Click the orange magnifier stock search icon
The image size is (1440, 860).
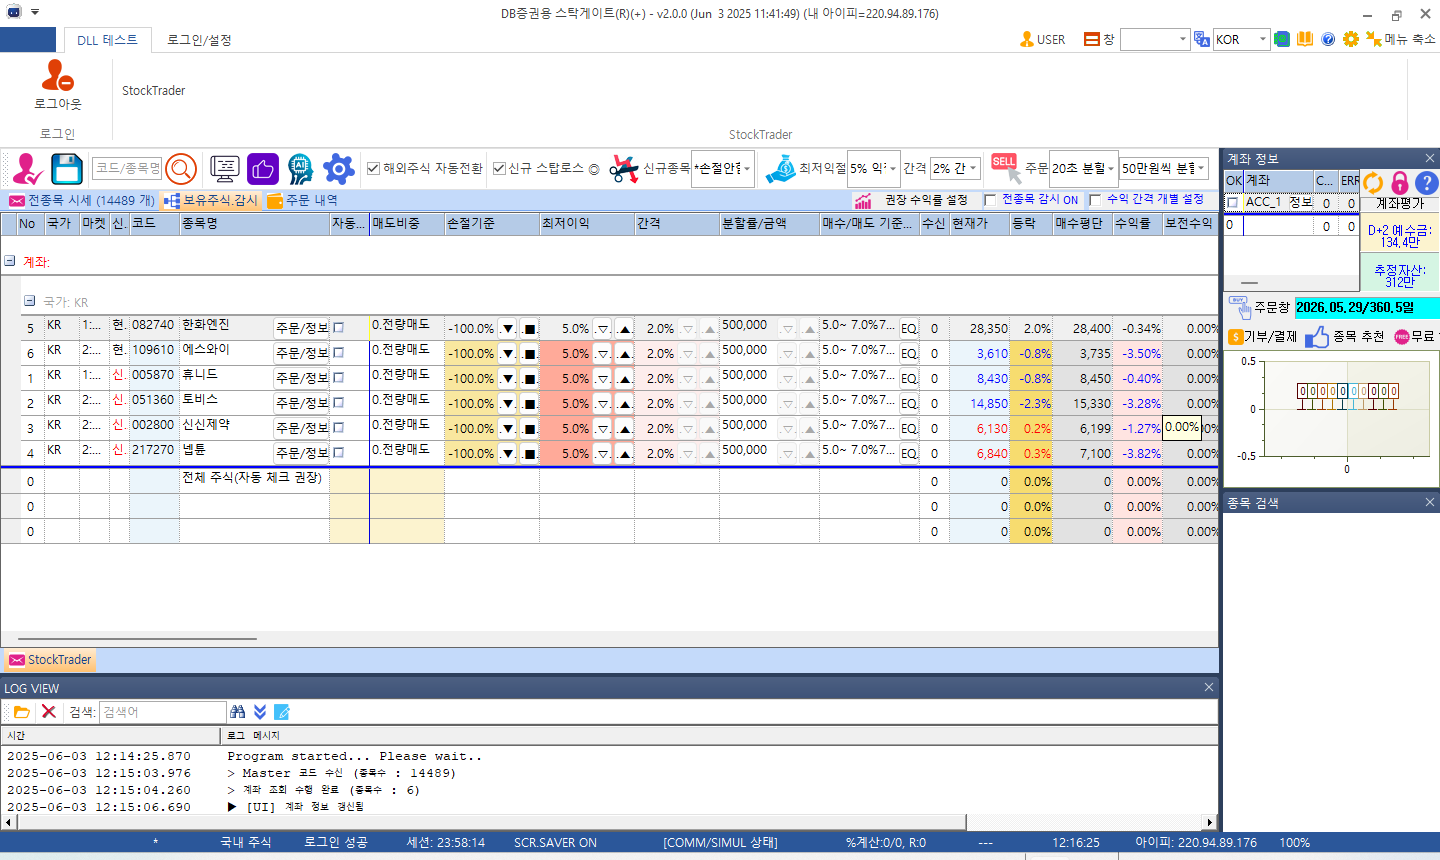click(181, 169)
